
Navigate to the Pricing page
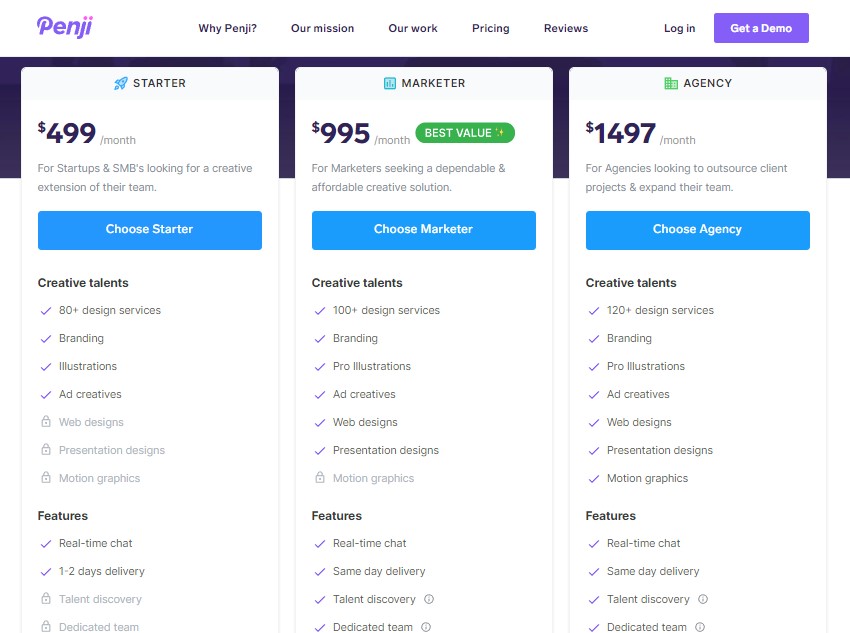490,28
